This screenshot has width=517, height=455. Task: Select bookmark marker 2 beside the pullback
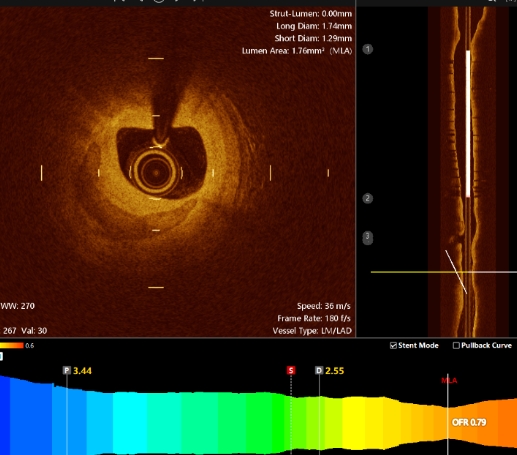pyautogui.click(x=368, y=198)
